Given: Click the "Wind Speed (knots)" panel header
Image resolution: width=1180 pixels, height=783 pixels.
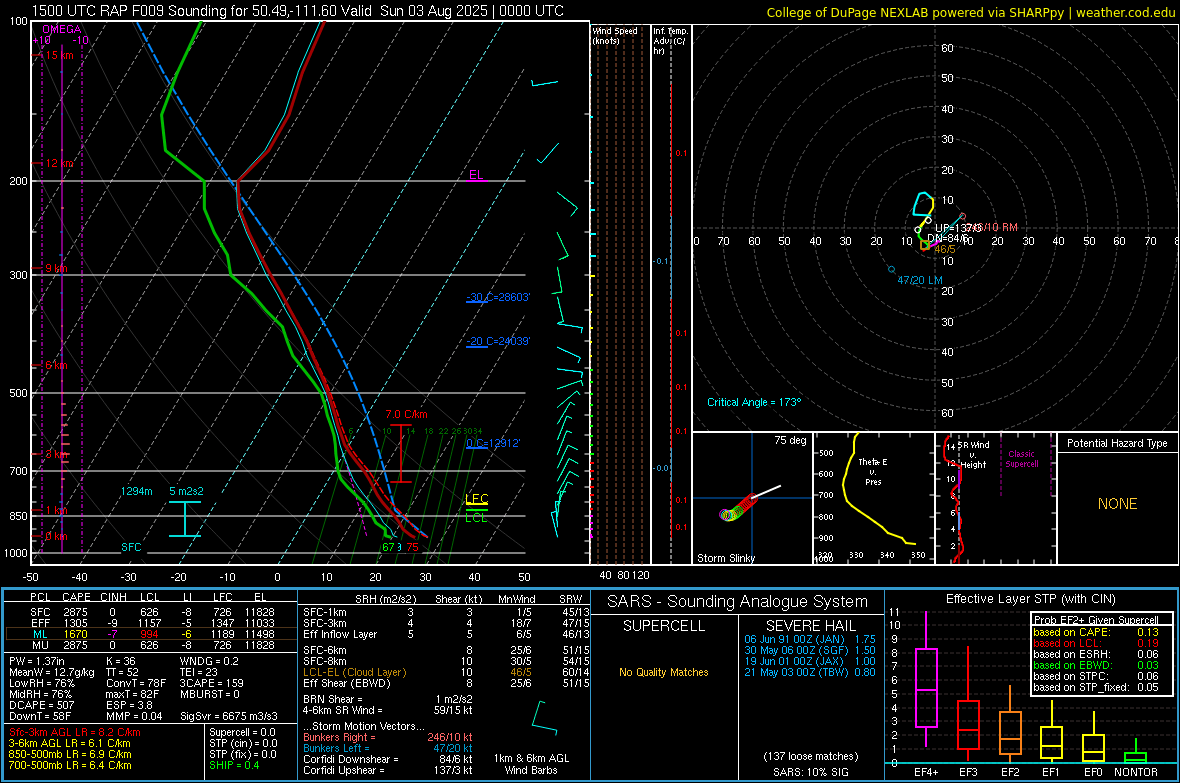Looking at the screenshot, I should (615, 35).
